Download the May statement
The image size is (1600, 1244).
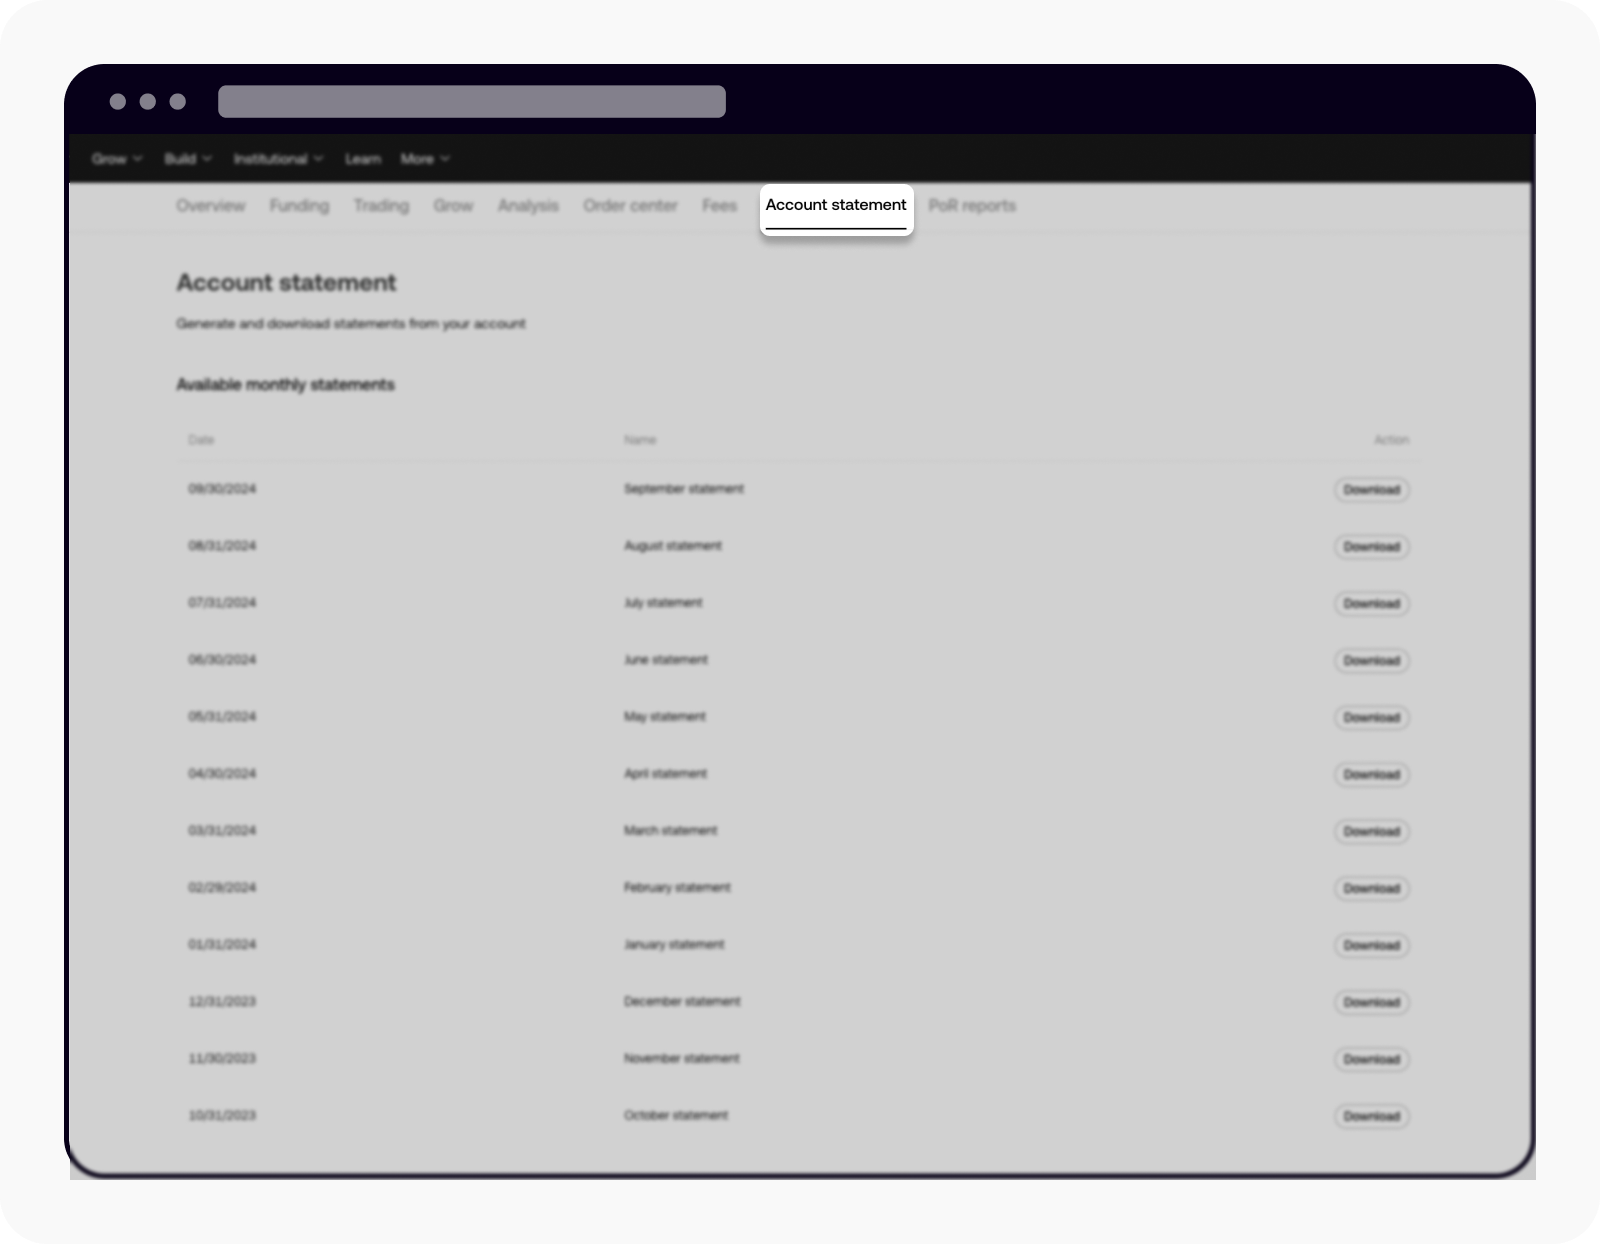[x=1371, y=717]
